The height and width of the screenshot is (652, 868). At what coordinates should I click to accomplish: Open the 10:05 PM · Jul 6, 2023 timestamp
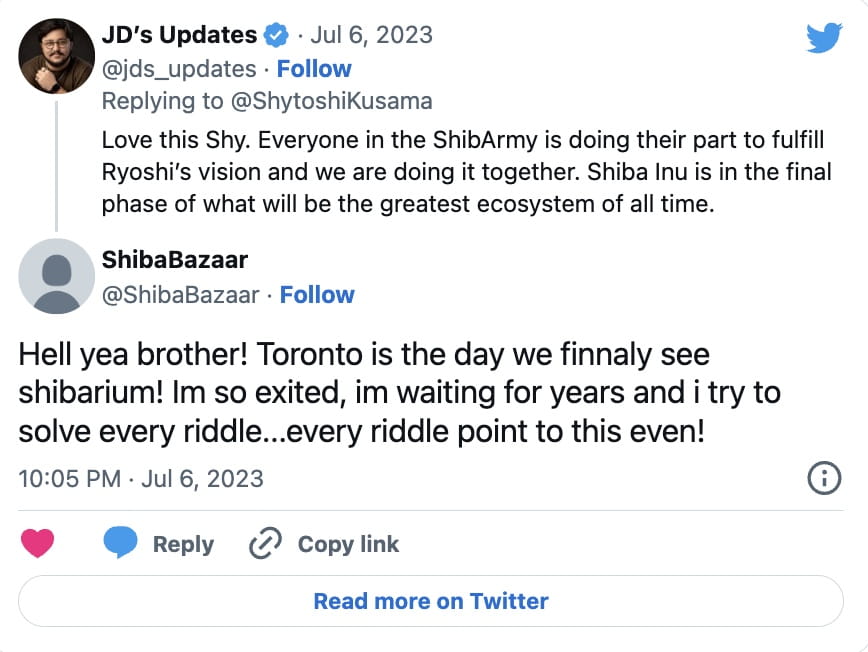pos(141,479)
